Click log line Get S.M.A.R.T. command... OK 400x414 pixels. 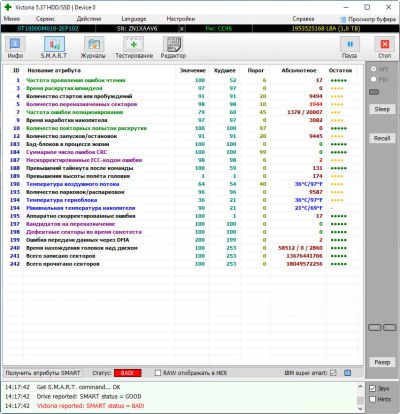pyautogui.click(x=78, y=387)
